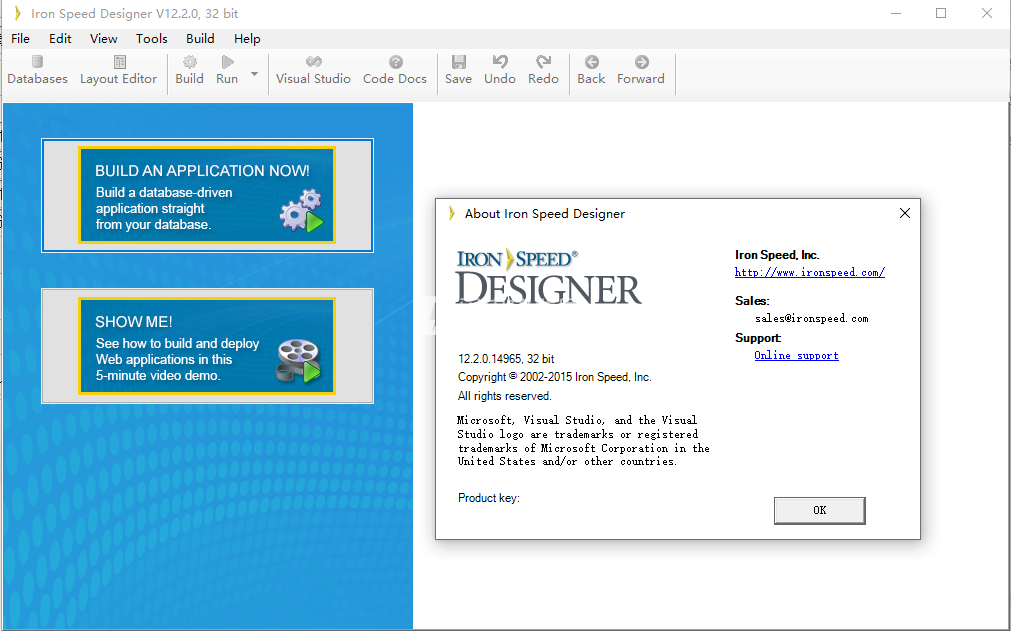Open Visual Studio from toolbar

coord(313,70)
